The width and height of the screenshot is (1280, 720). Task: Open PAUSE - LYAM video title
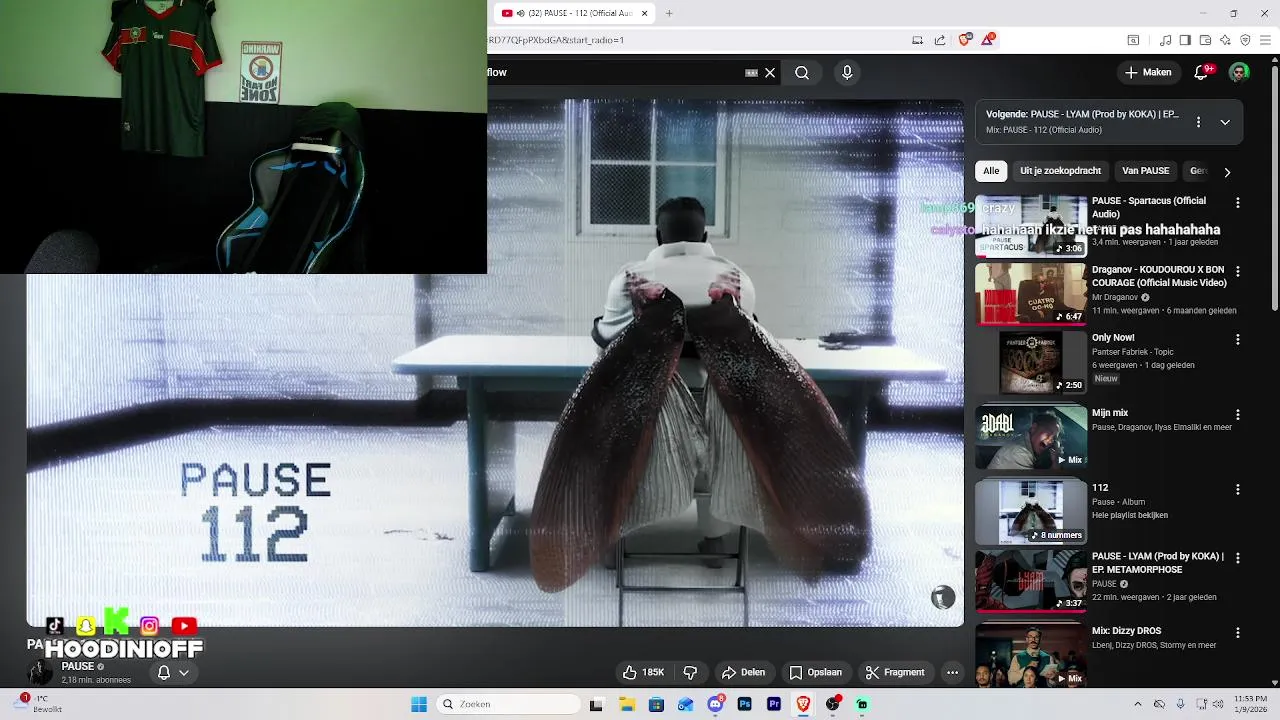[x=1157, y=563]
